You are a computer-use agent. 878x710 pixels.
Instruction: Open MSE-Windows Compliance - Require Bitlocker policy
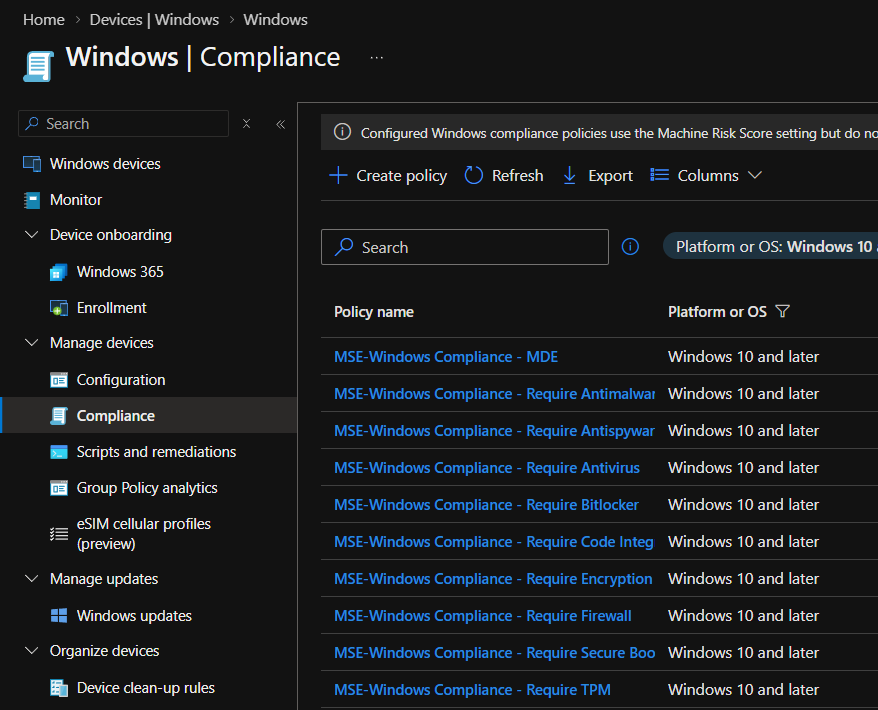(487, 505)
